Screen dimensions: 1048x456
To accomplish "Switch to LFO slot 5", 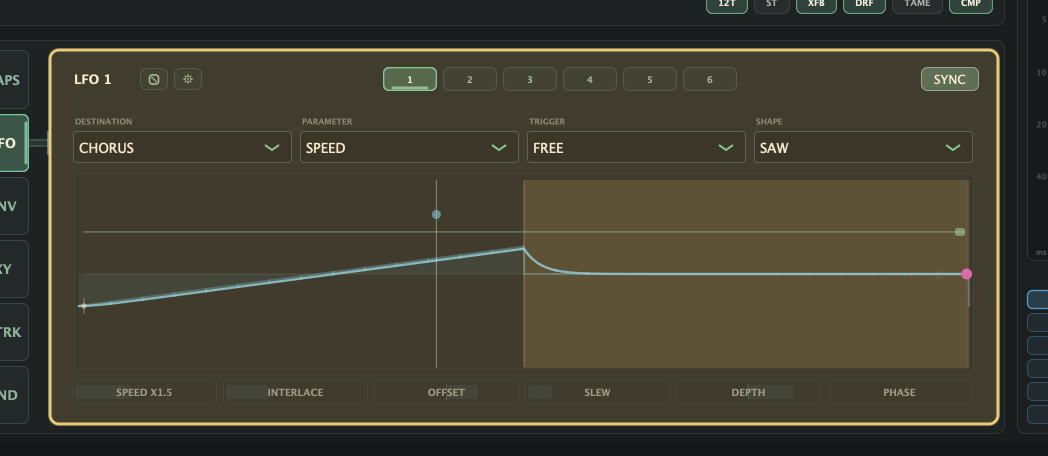I will coord(650,79).
